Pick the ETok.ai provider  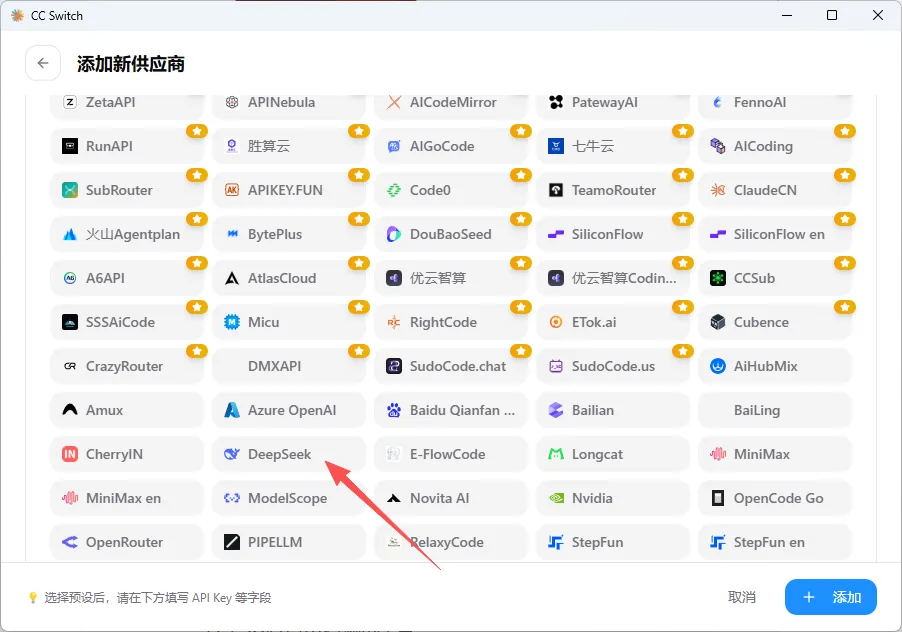[613, 322]
